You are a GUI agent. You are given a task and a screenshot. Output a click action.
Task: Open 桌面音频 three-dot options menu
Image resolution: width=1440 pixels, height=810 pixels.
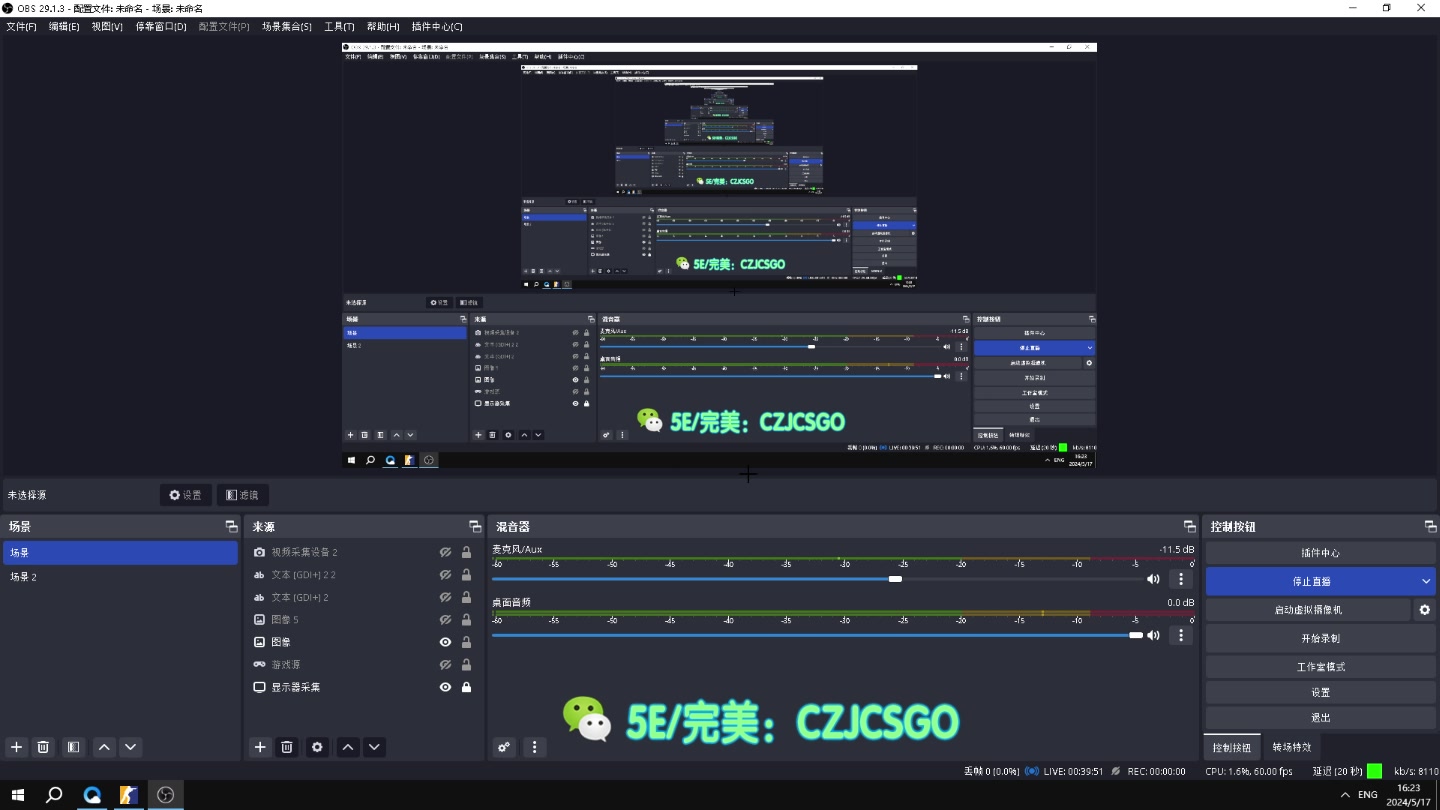(1181, 635)
